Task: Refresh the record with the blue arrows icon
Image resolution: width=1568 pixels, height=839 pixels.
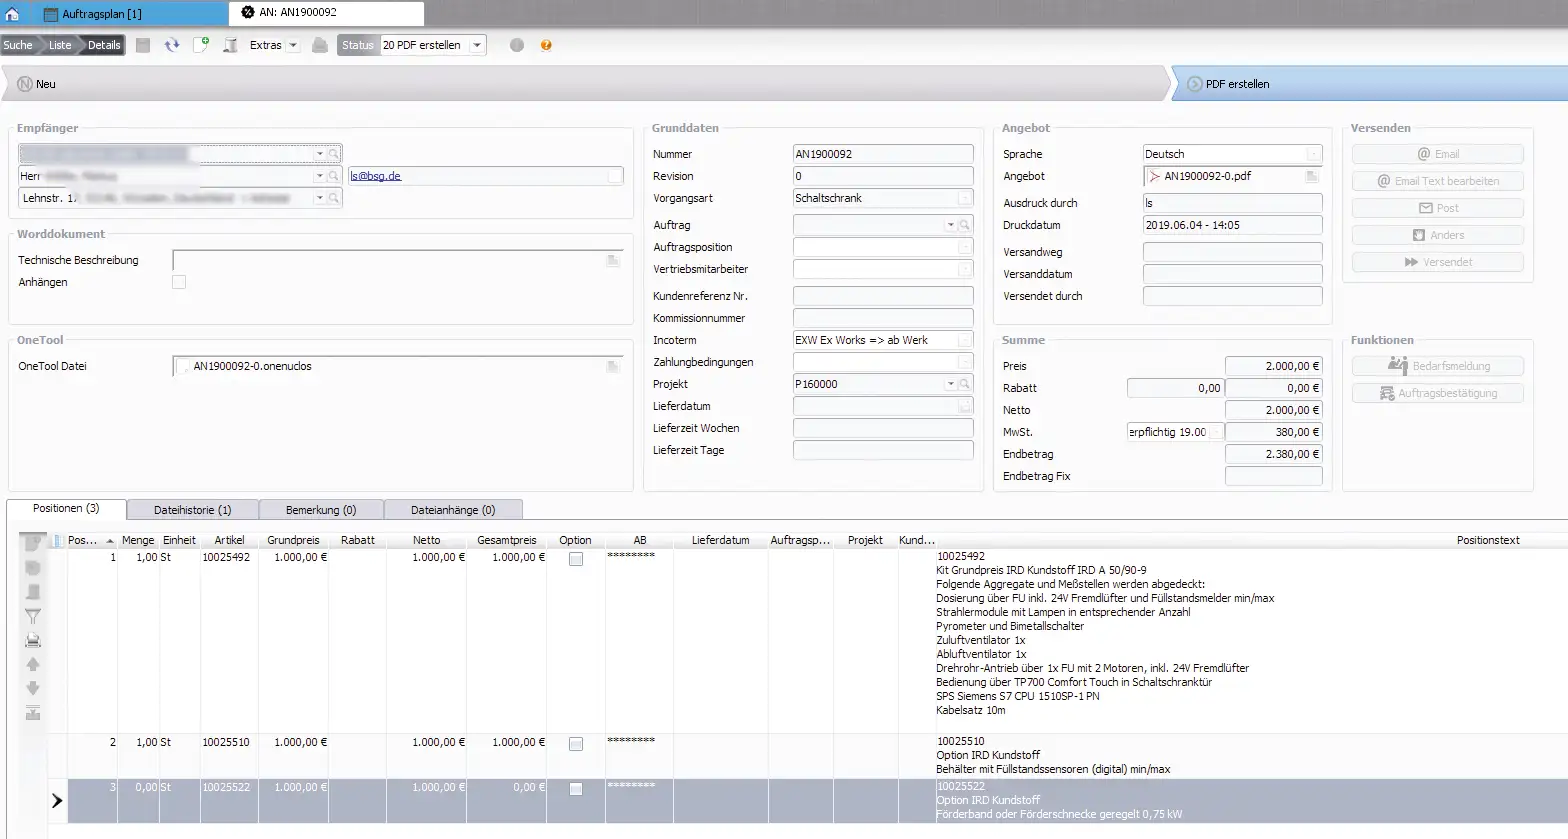Action: pos(172,45)
